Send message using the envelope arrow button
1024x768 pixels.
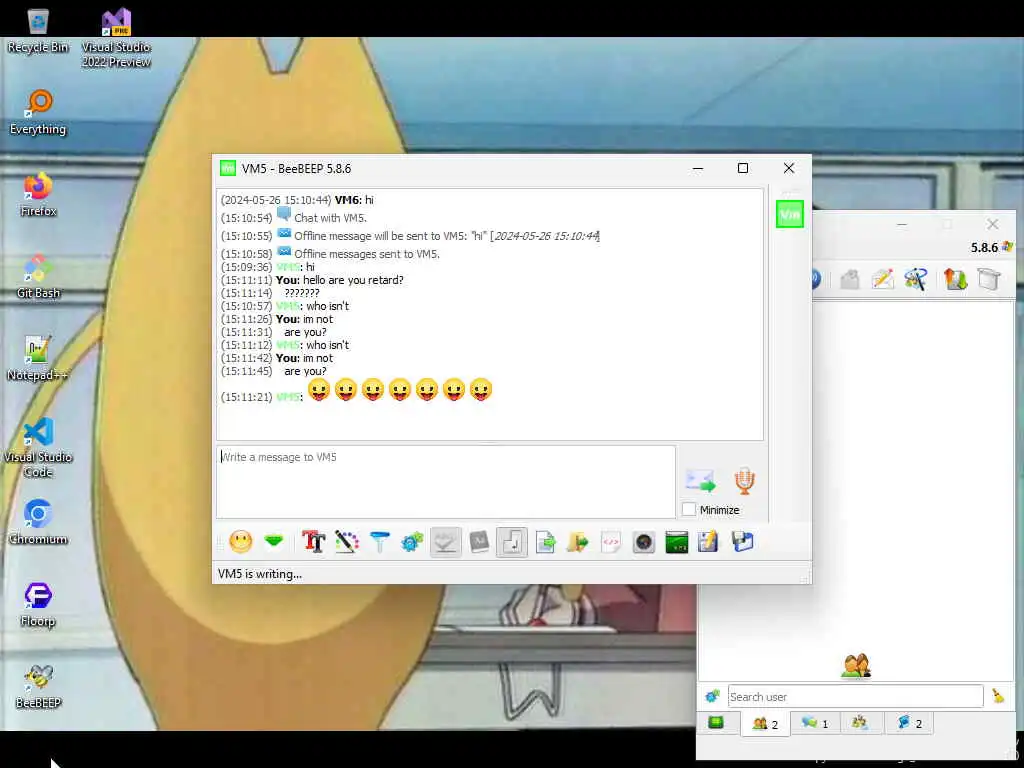[701, 481]
